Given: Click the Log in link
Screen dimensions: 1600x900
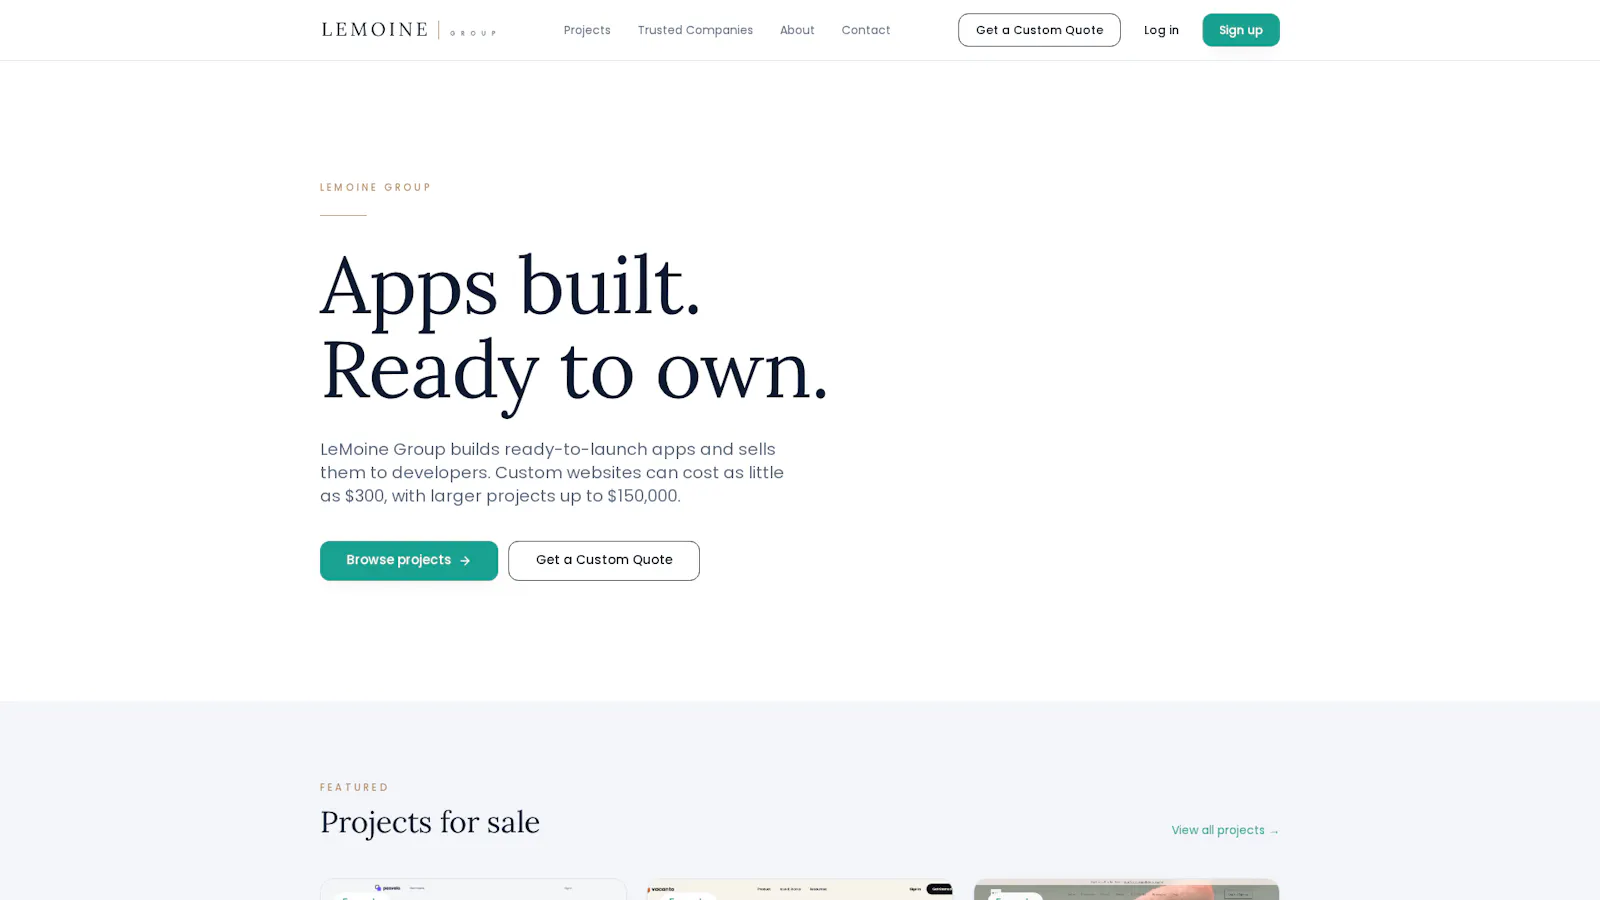Looking at the screenshot, I should tap(1161, 30).
